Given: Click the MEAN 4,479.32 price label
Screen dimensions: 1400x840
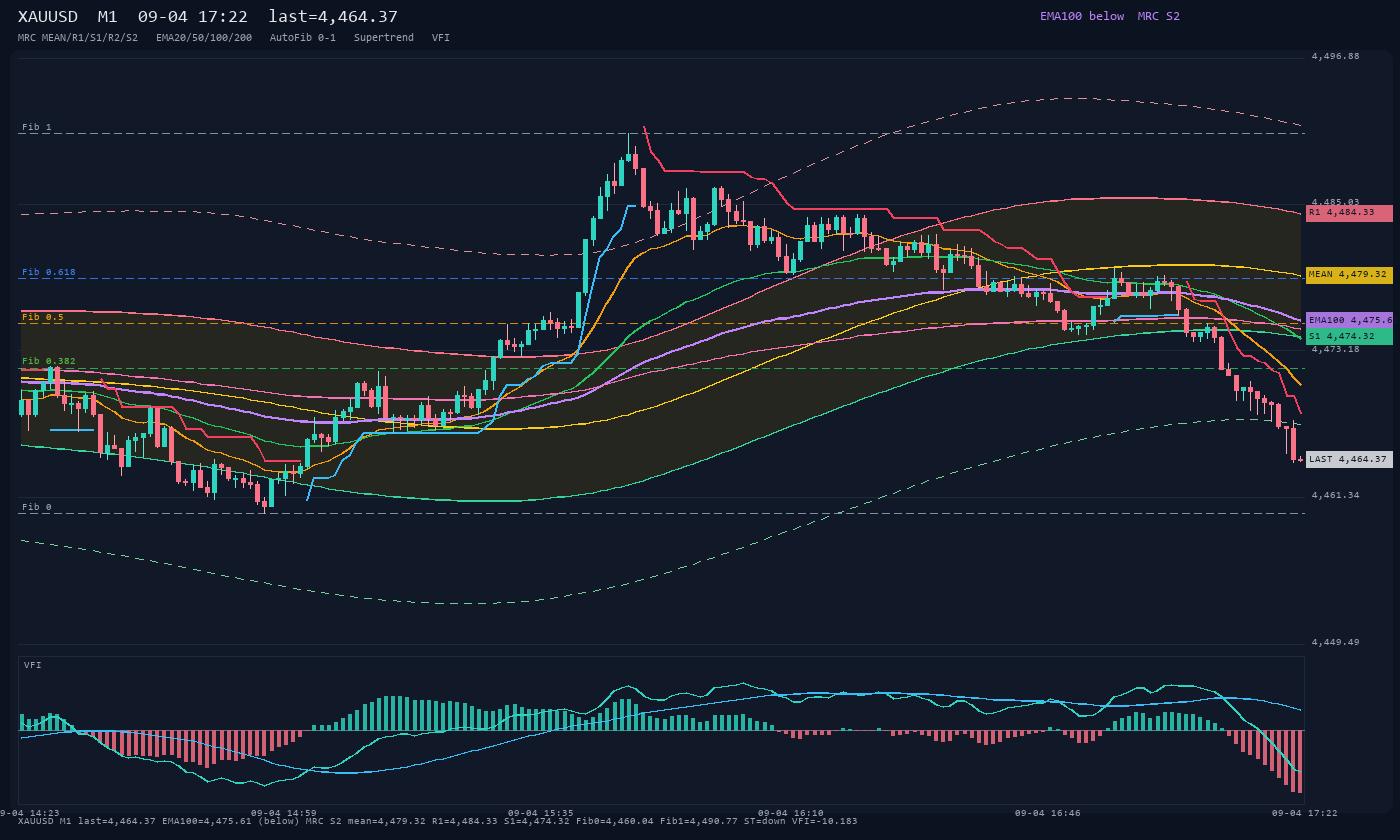Looking at the screenshot, I should click(1349, 275).
